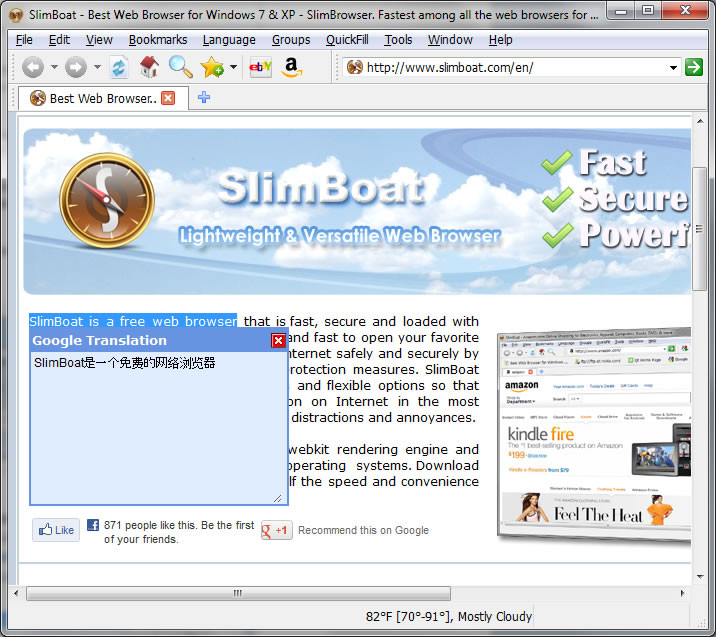Viewport: 716px width, 637px height.
Task: Click the horizontal scrollbar left arrow
Action: pos(16,593)
